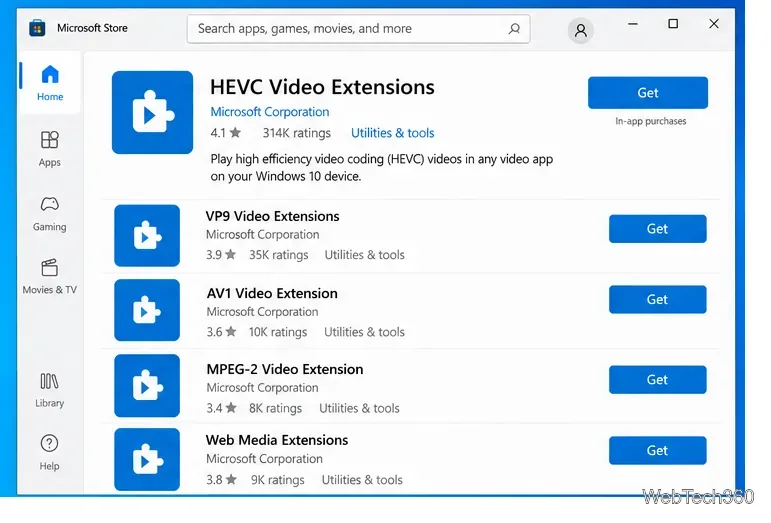Click Microsoft Corporation in MPEG-2 row

(263, 388)
